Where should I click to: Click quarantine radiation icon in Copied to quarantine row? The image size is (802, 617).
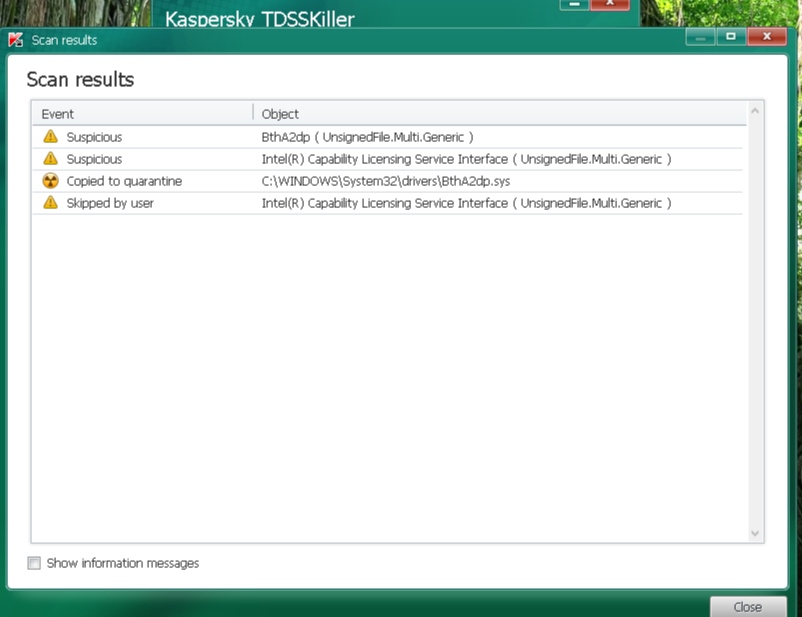pyautogui.click(x=50, y=181)
